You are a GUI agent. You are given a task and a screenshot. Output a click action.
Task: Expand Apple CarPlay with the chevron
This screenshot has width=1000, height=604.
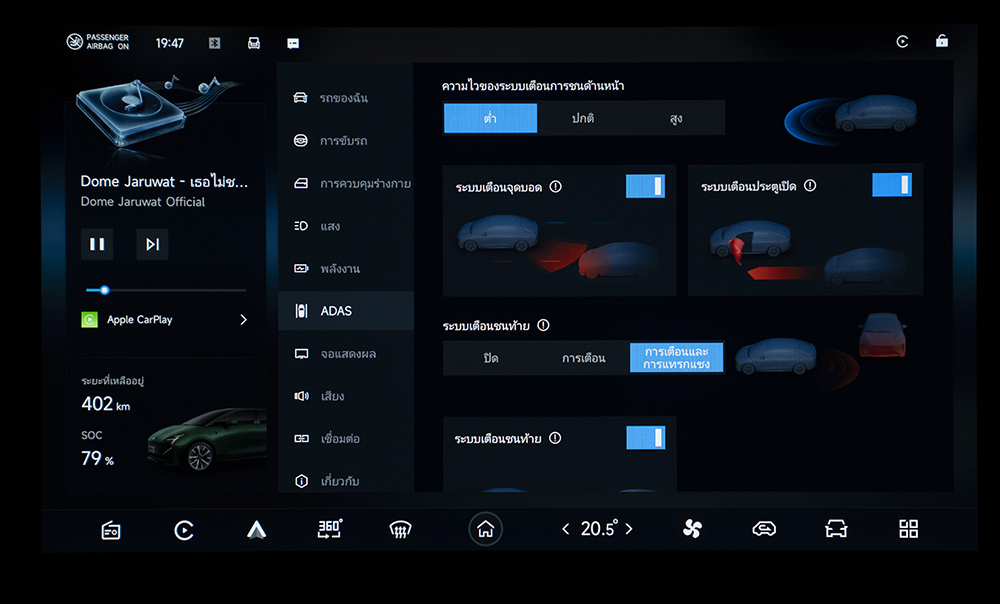point(243,320)
